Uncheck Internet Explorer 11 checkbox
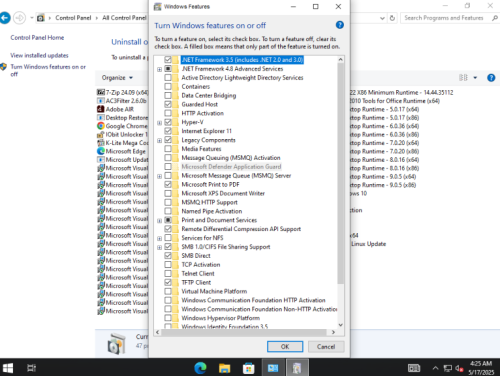Screen dimensions: 500x376 tap(168, 131)
